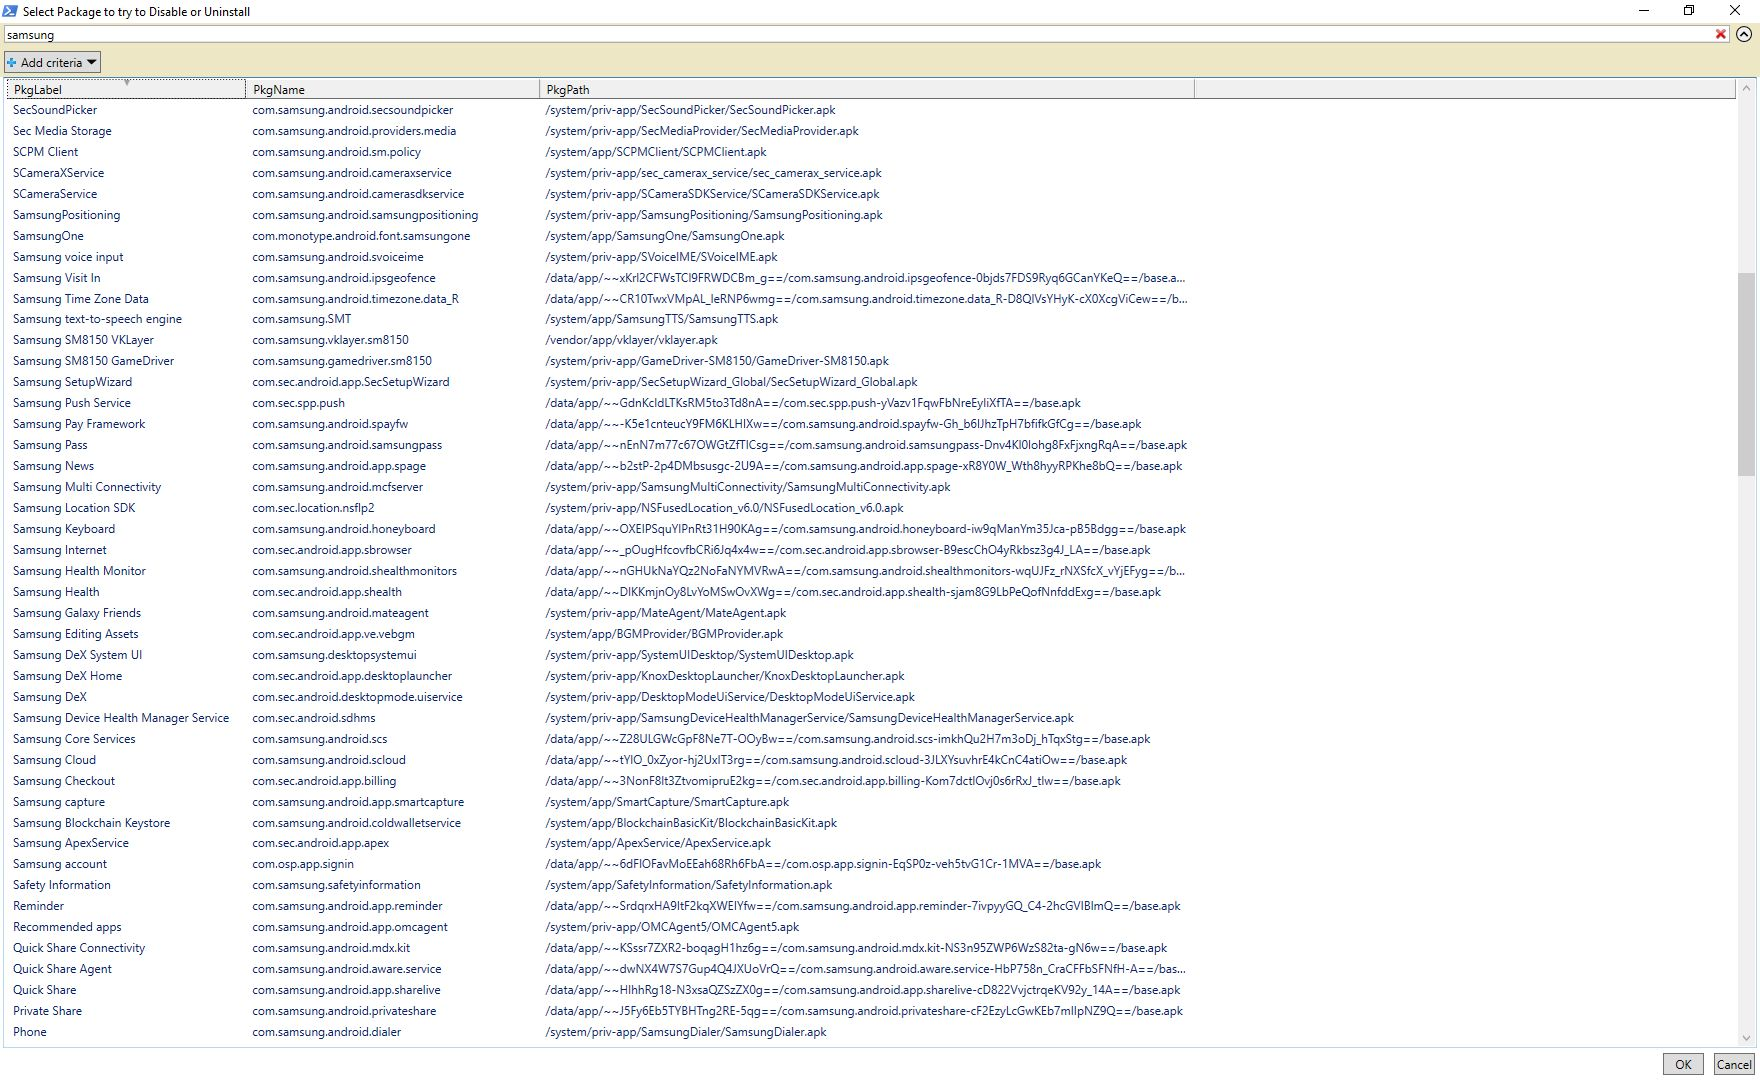Clear the samsung filter with the red X
The height and width of the screenshot is (1080, 1760).
coord(1721,34)
